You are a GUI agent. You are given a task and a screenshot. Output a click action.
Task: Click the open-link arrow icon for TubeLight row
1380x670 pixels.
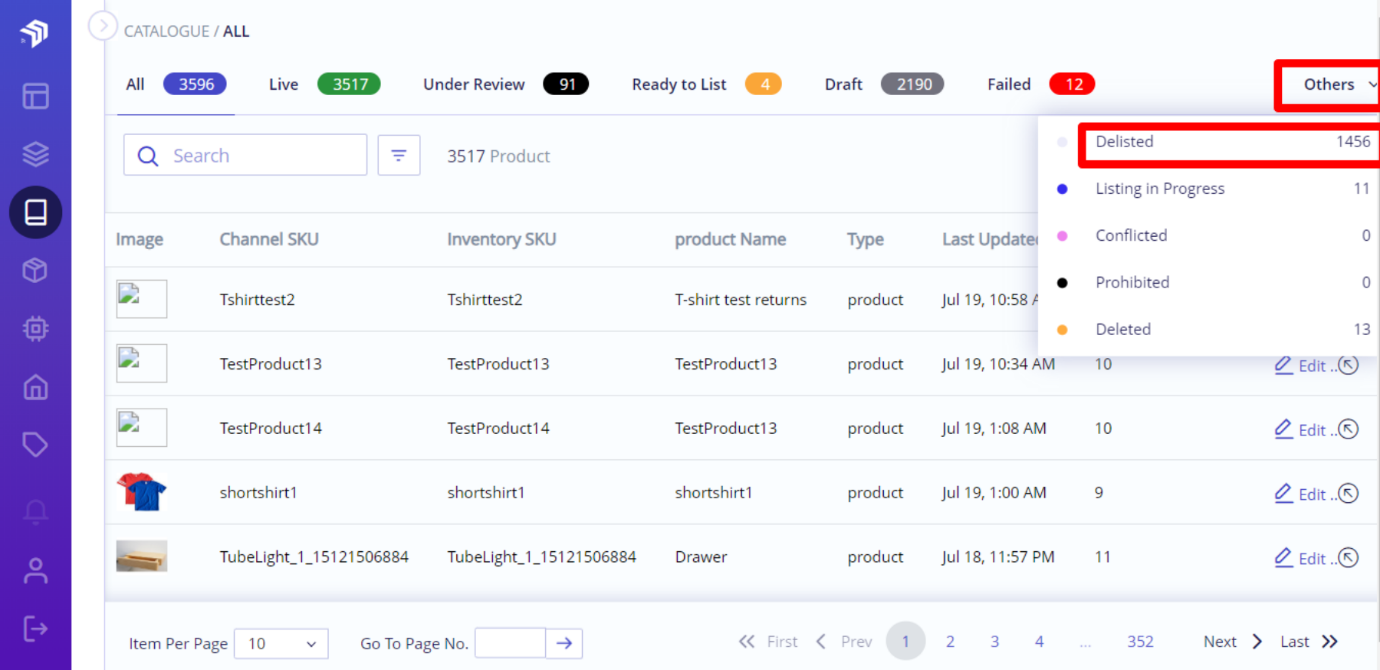pyautogui.click(x=1349, y=558)
